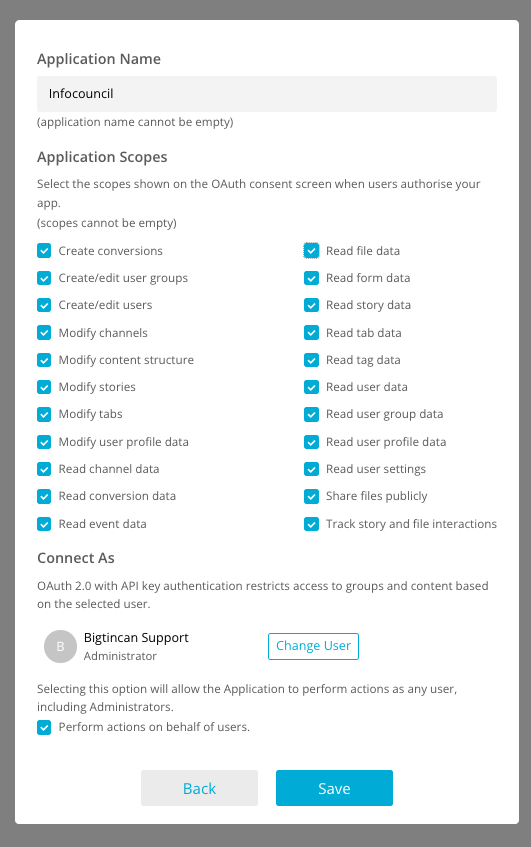Uncheck Read event data
The height and width of the screenshot is (847, 531).
pos(44,524)
